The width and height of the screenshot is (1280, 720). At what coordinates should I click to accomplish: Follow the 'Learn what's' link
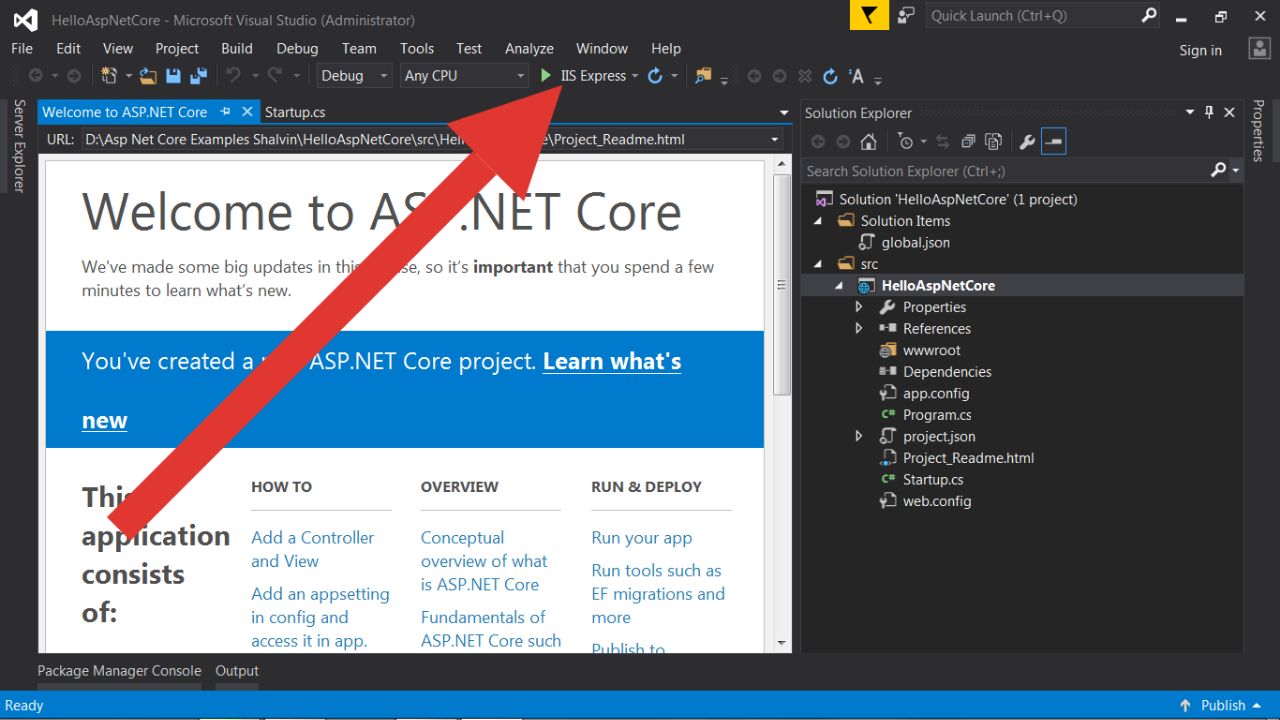click(x=612, y=361)
